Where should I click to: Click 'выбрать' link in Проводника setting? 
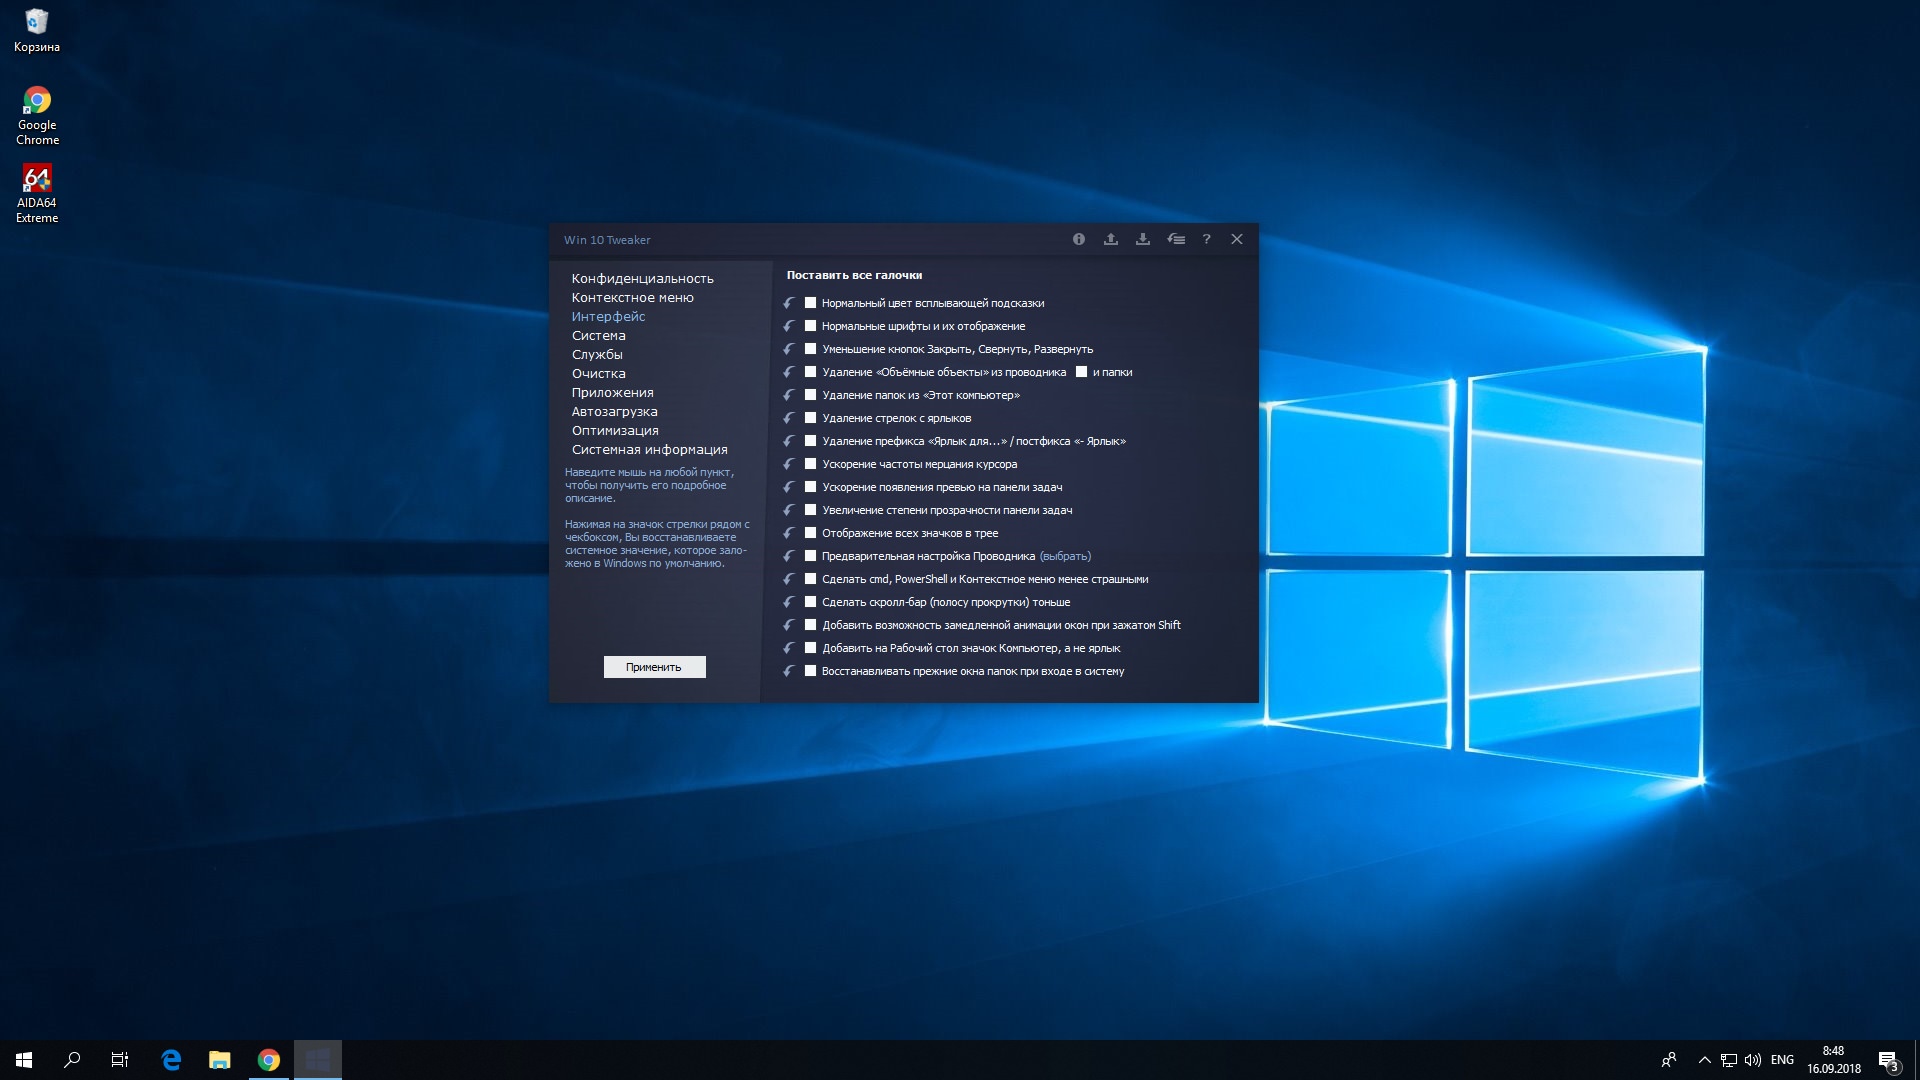coord(1065,555)
